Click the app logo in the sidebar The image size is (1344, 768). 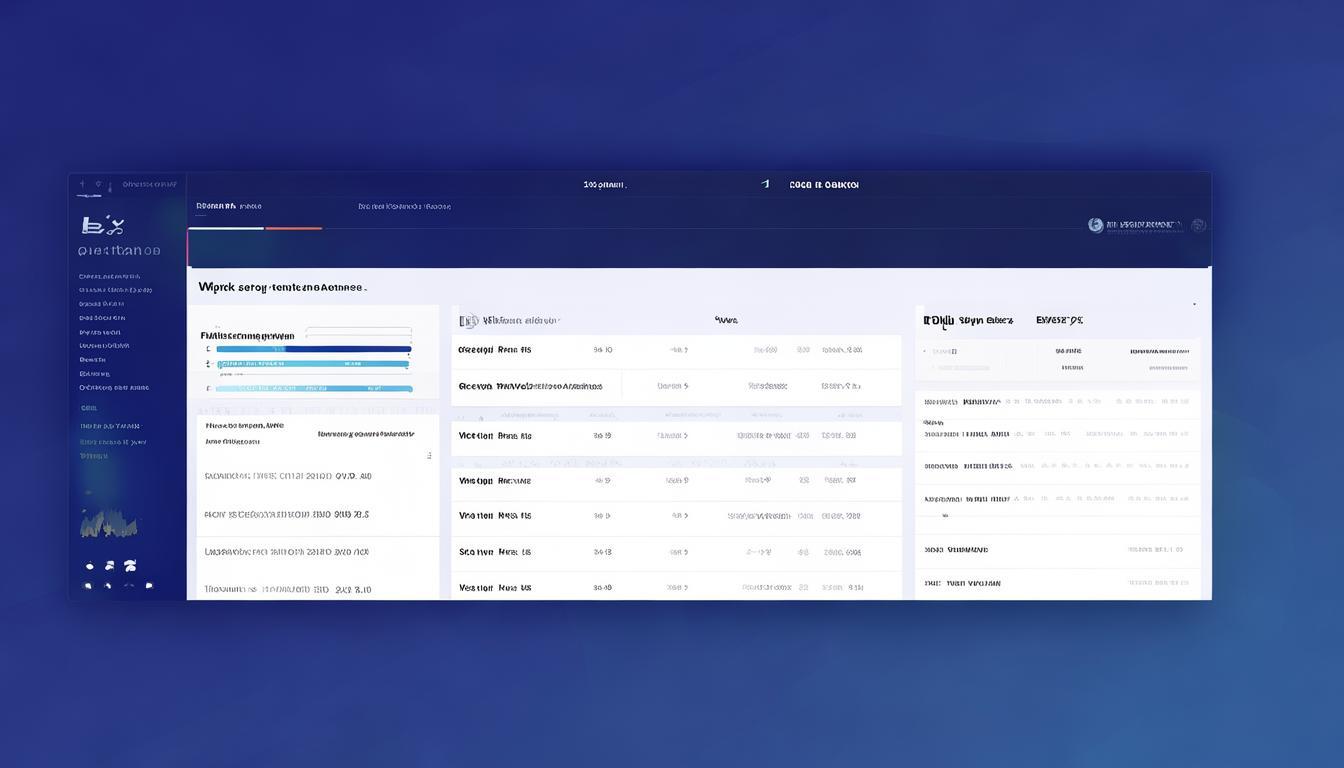[x=101, y=225]
